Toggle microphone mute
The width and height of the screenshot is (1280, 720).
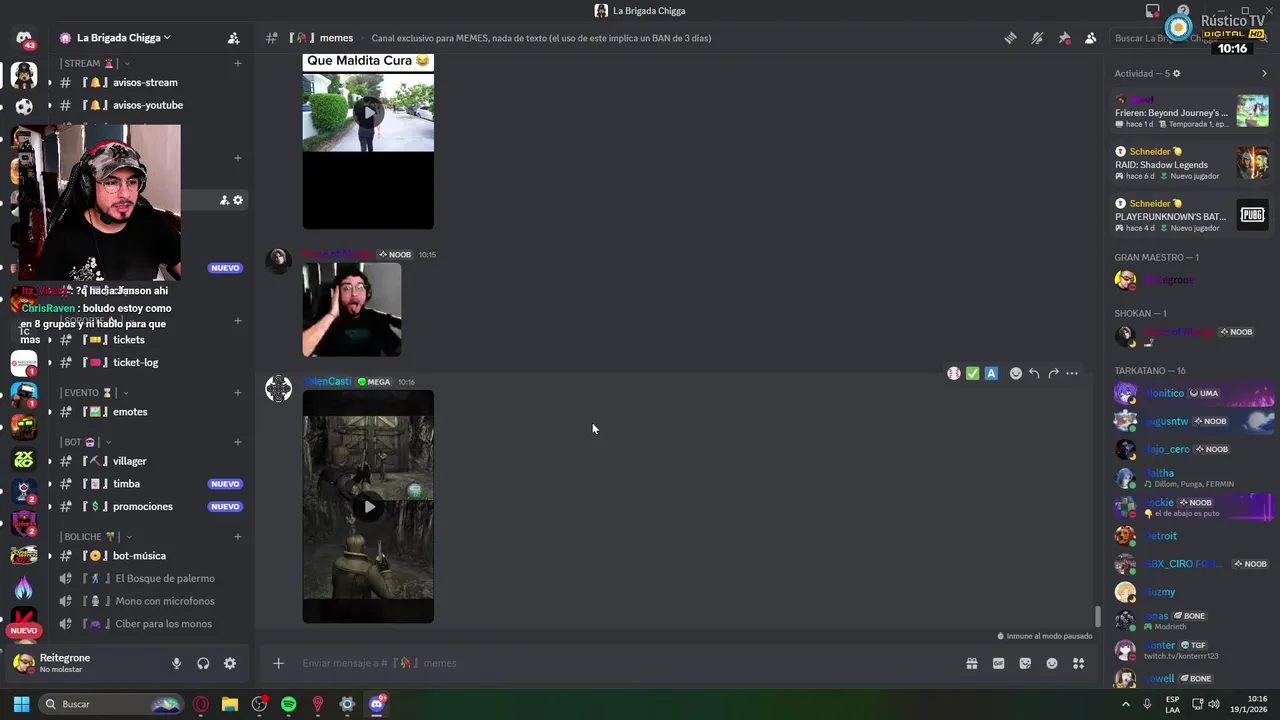[176, 663]
